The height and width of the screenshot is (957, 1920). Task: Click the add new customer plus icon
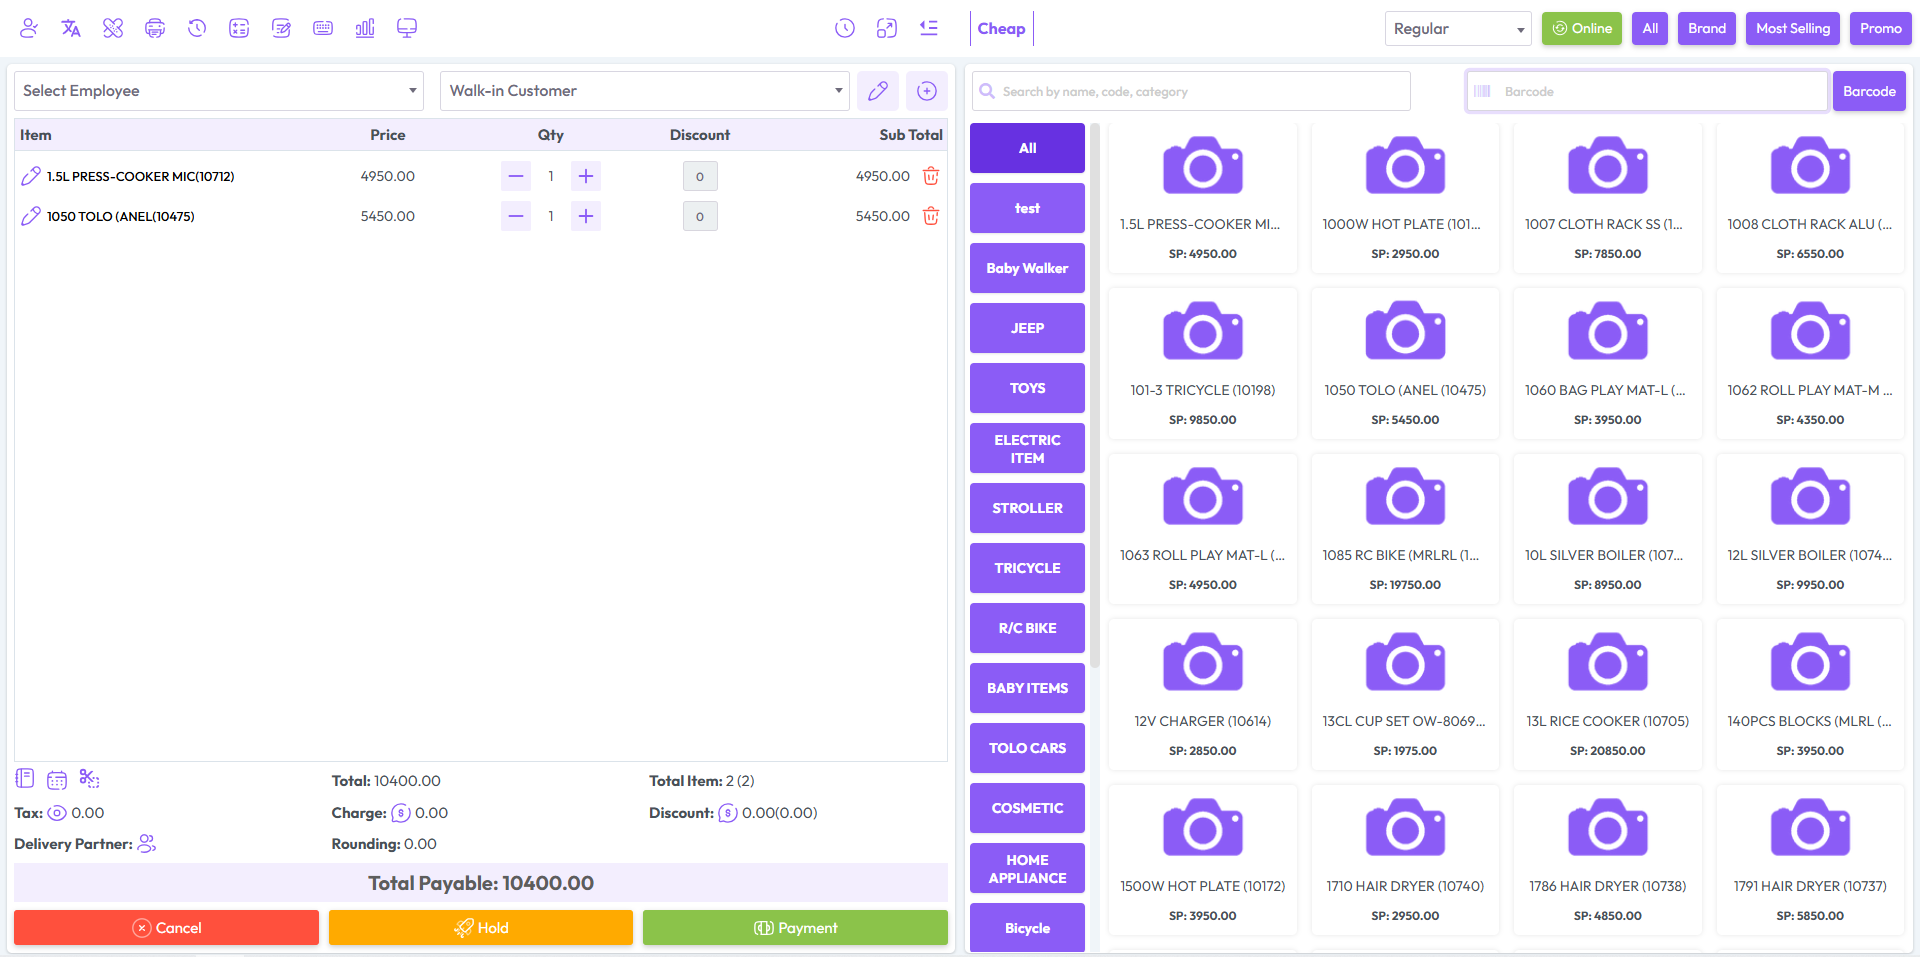coord(926,91)
